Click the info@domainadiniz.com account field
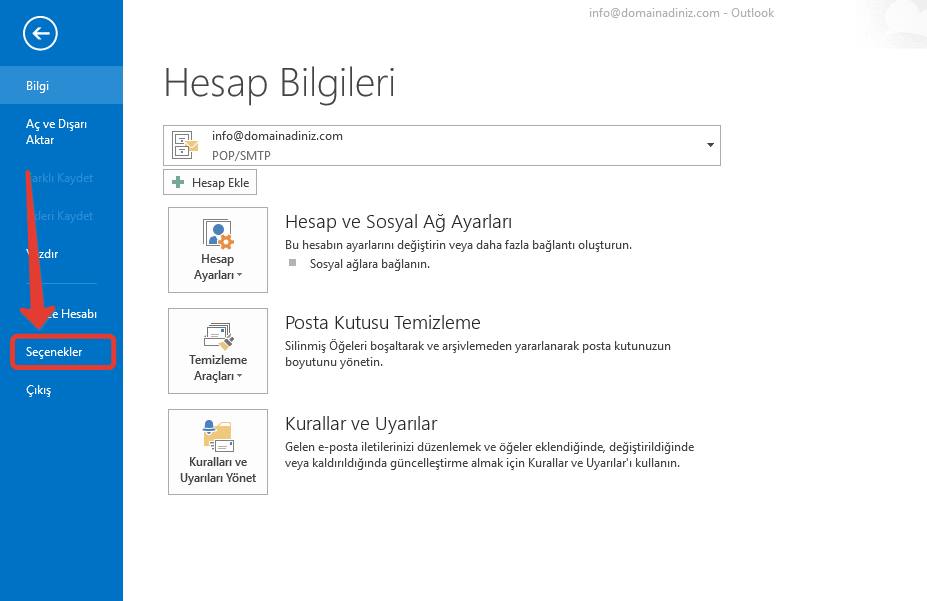927x601 pixels. pos(440,145)
